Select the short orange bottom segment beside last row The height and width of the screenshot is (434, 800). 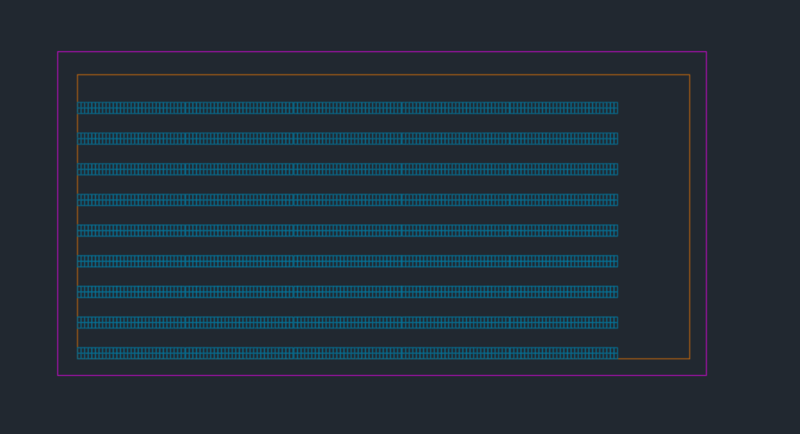[x=654, y=359]
